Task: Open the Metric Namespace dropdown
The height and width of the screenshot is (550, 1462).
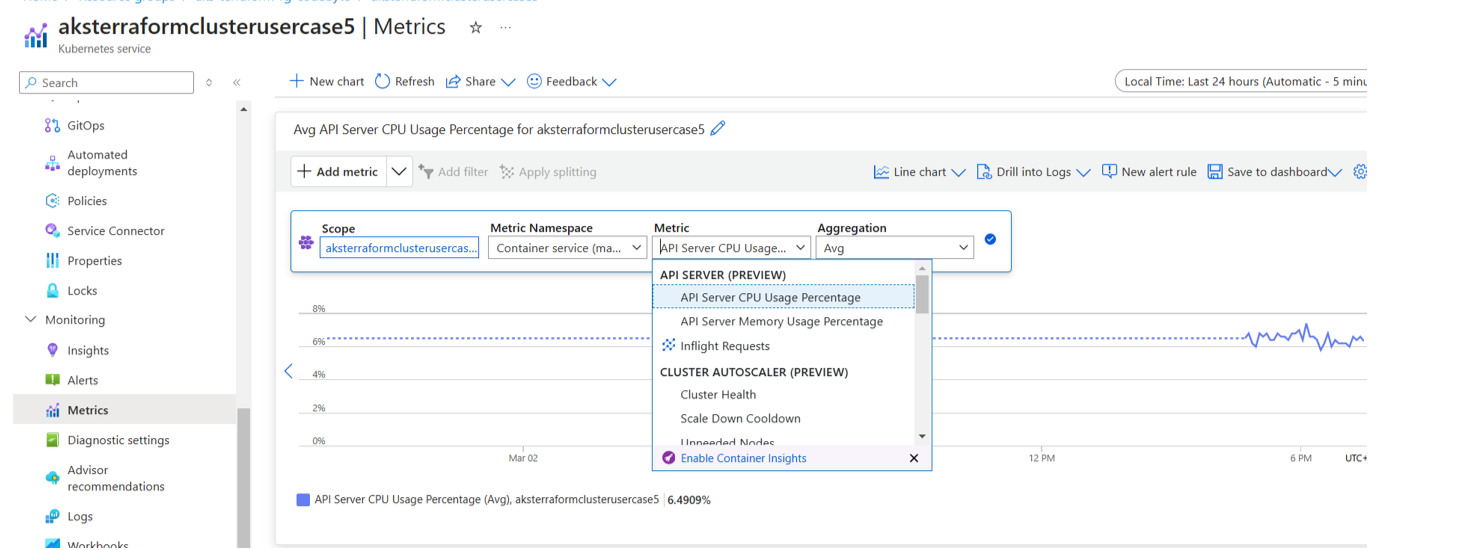Action: (x=567, y=248)
